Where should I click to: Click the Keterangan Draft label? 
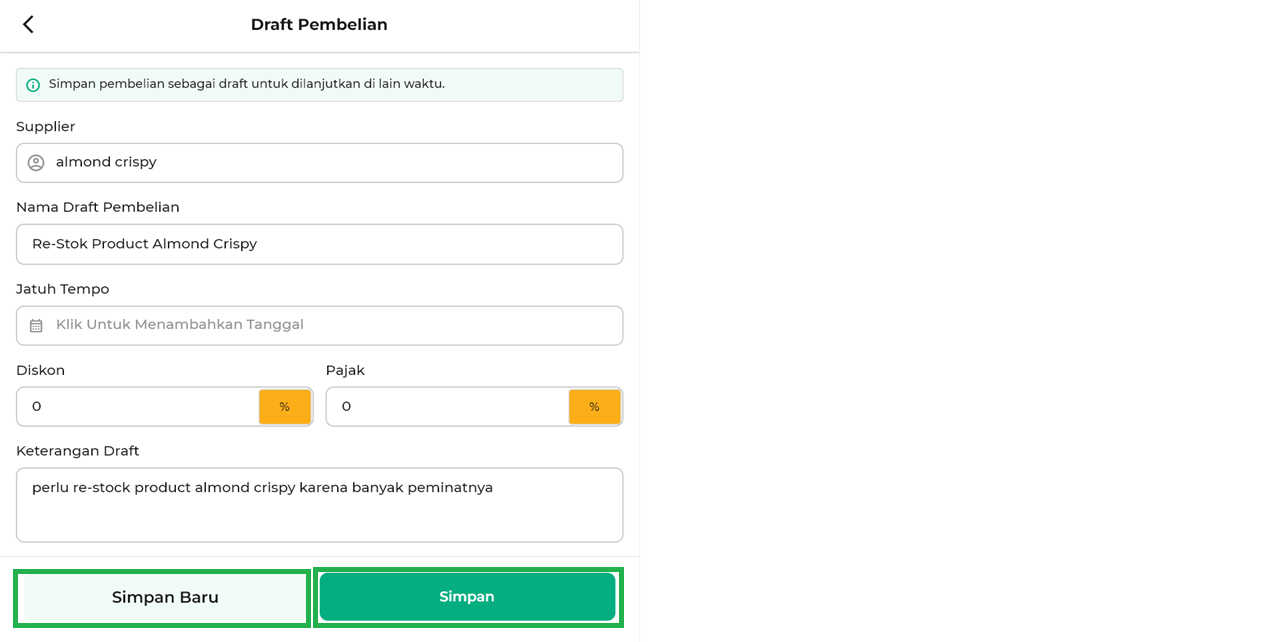point(78,451)
